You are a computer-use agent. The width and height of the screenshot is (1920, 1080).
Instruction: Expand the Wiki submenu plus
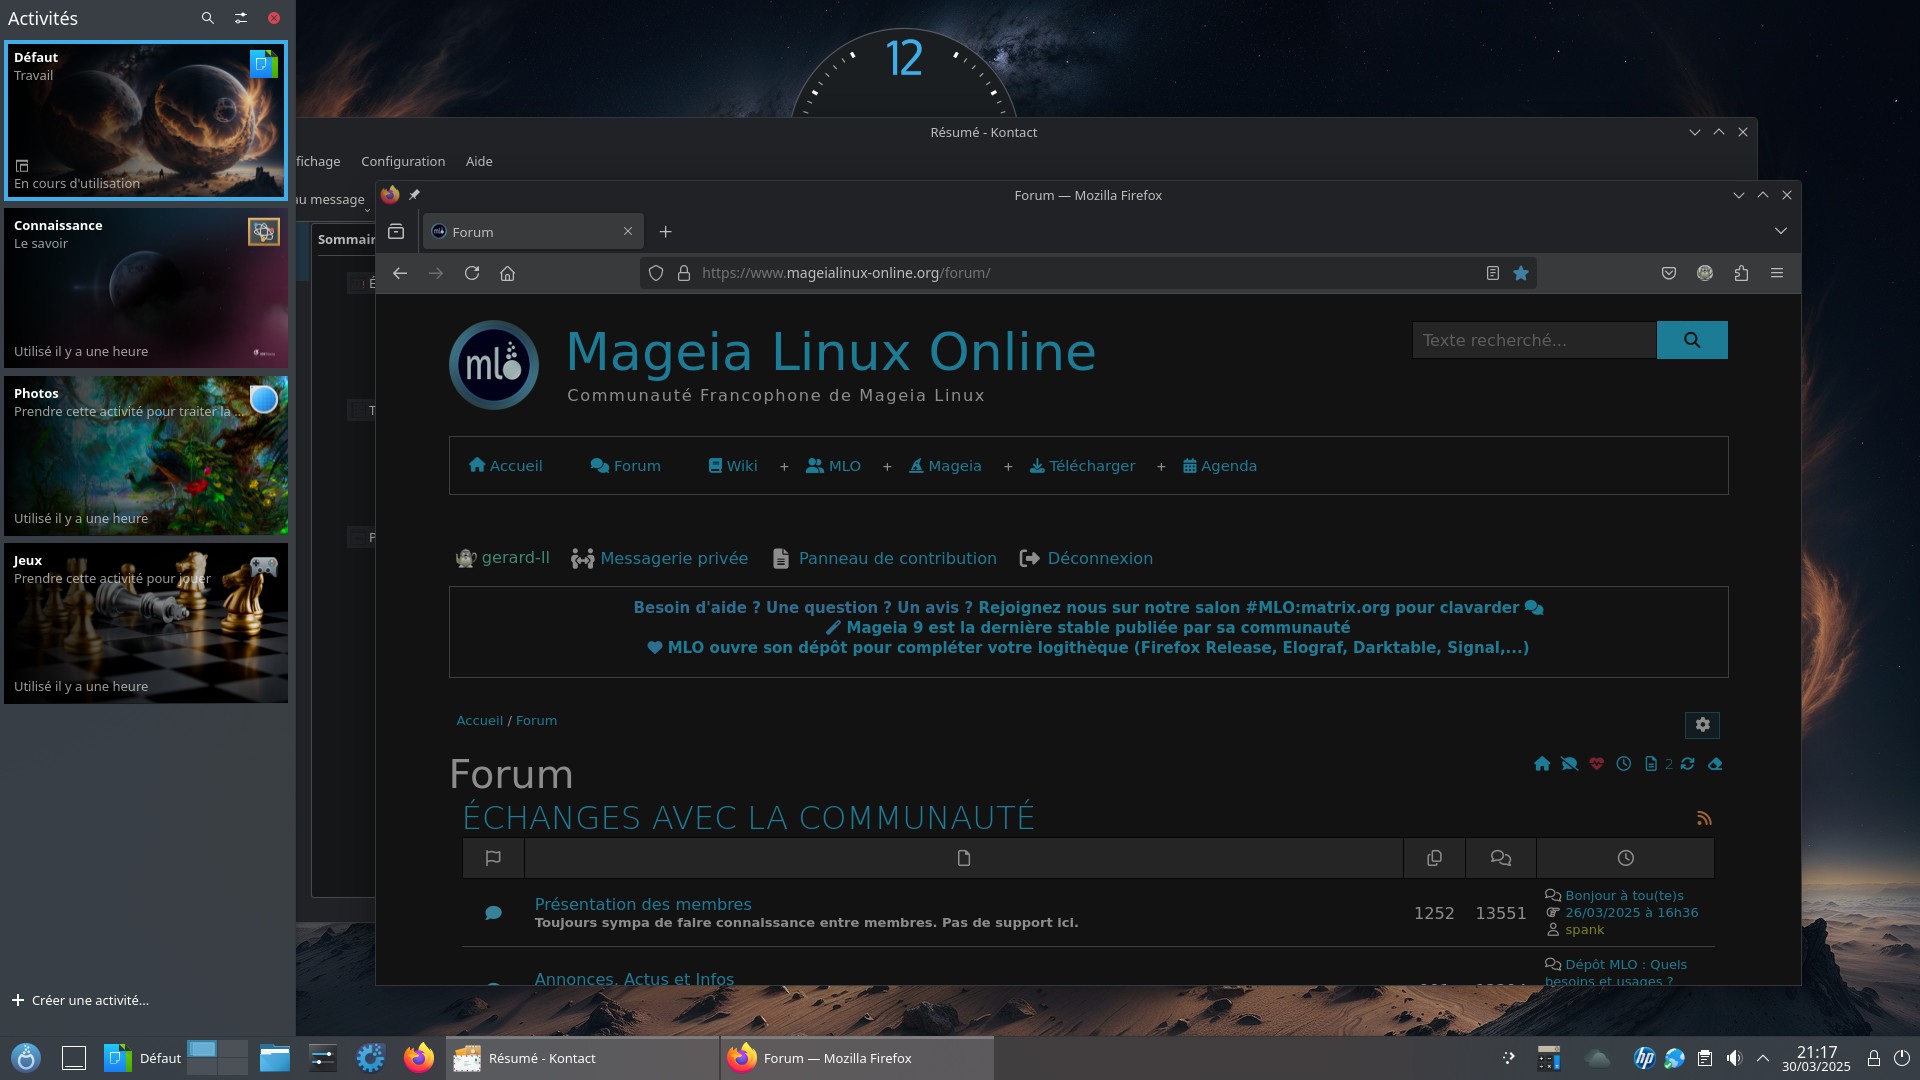pyautogui.click(x=784, y=467)
